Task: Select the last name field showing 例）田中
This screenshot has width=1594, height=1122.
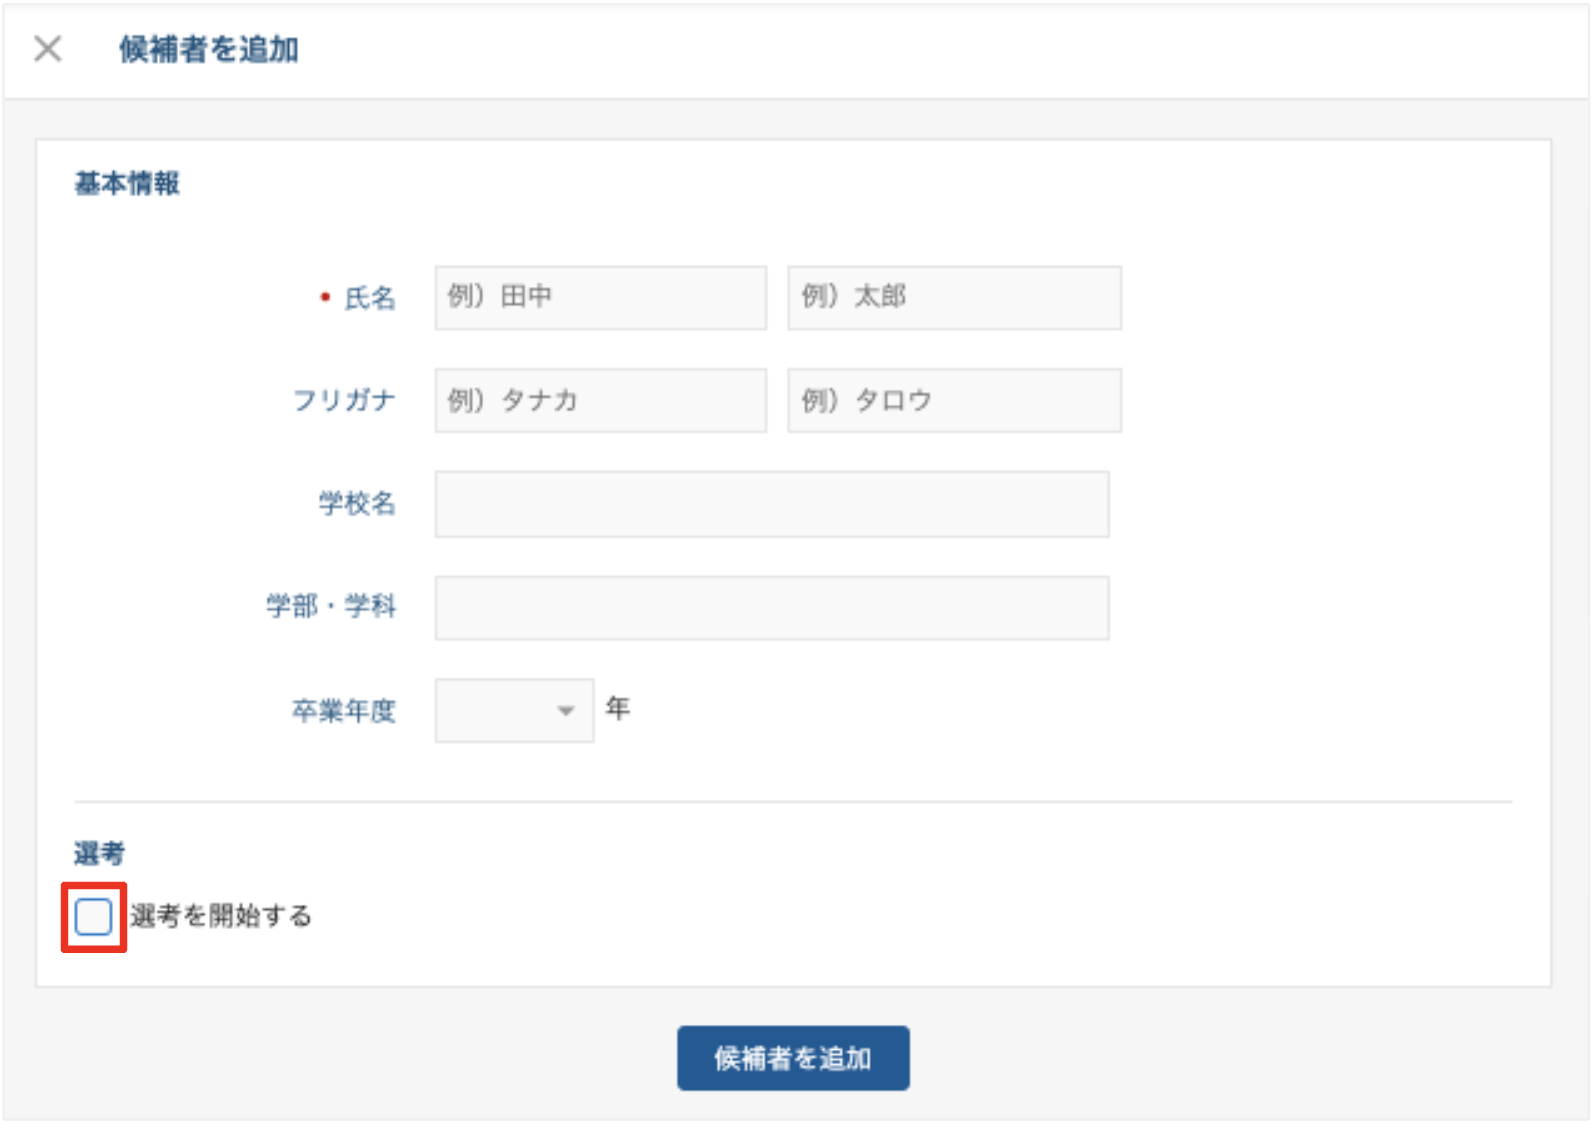Action: (x=600, y=297)
